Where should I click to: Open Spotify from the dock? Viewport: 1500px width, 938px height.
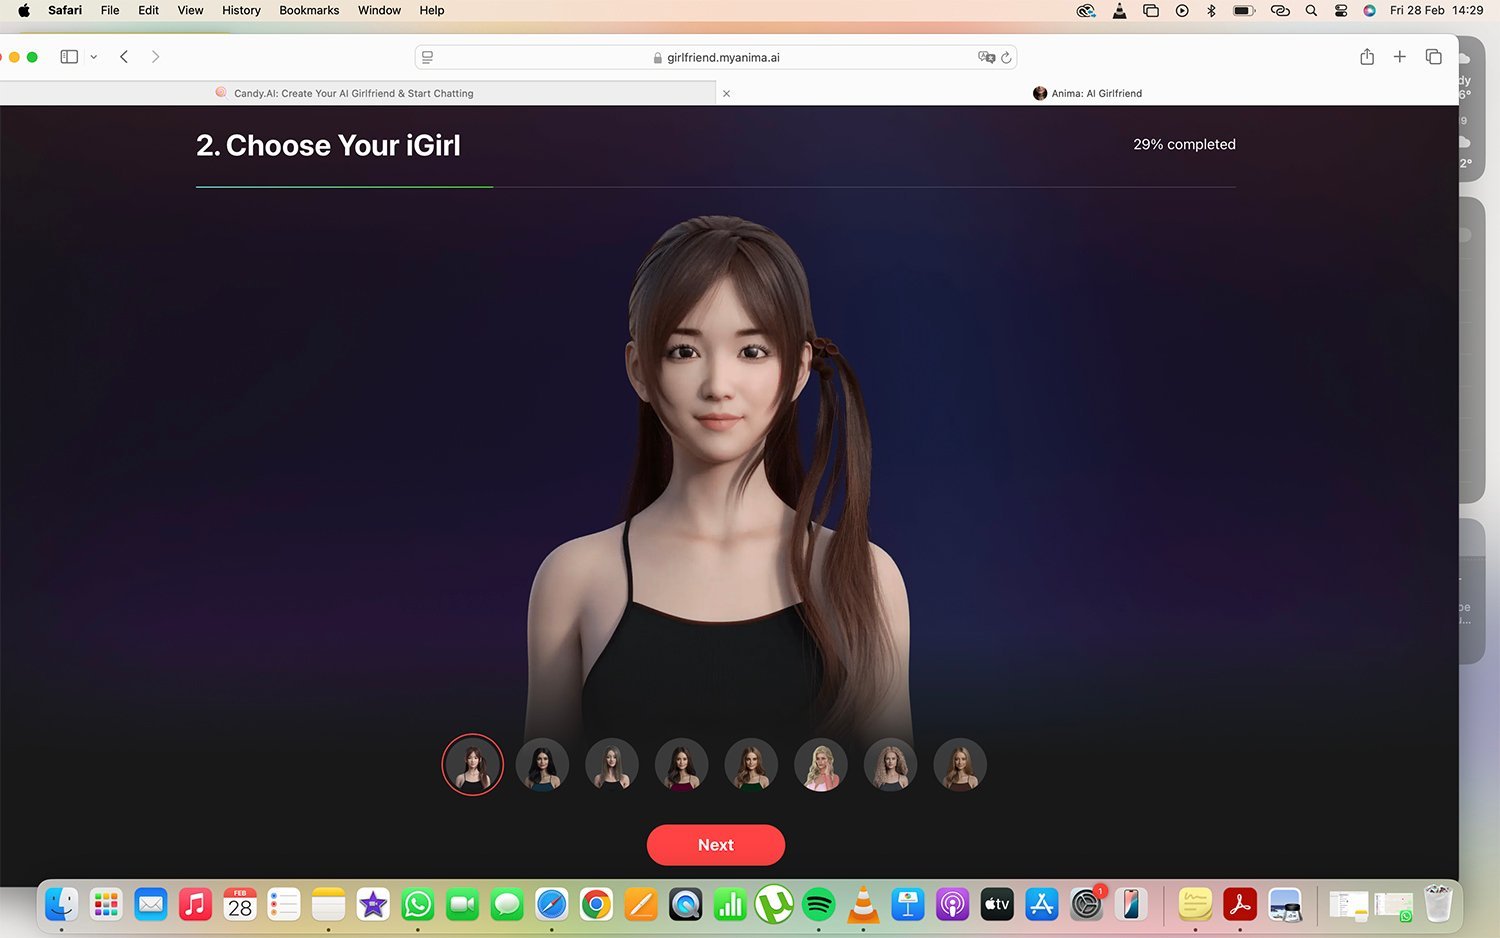(819, 905)
